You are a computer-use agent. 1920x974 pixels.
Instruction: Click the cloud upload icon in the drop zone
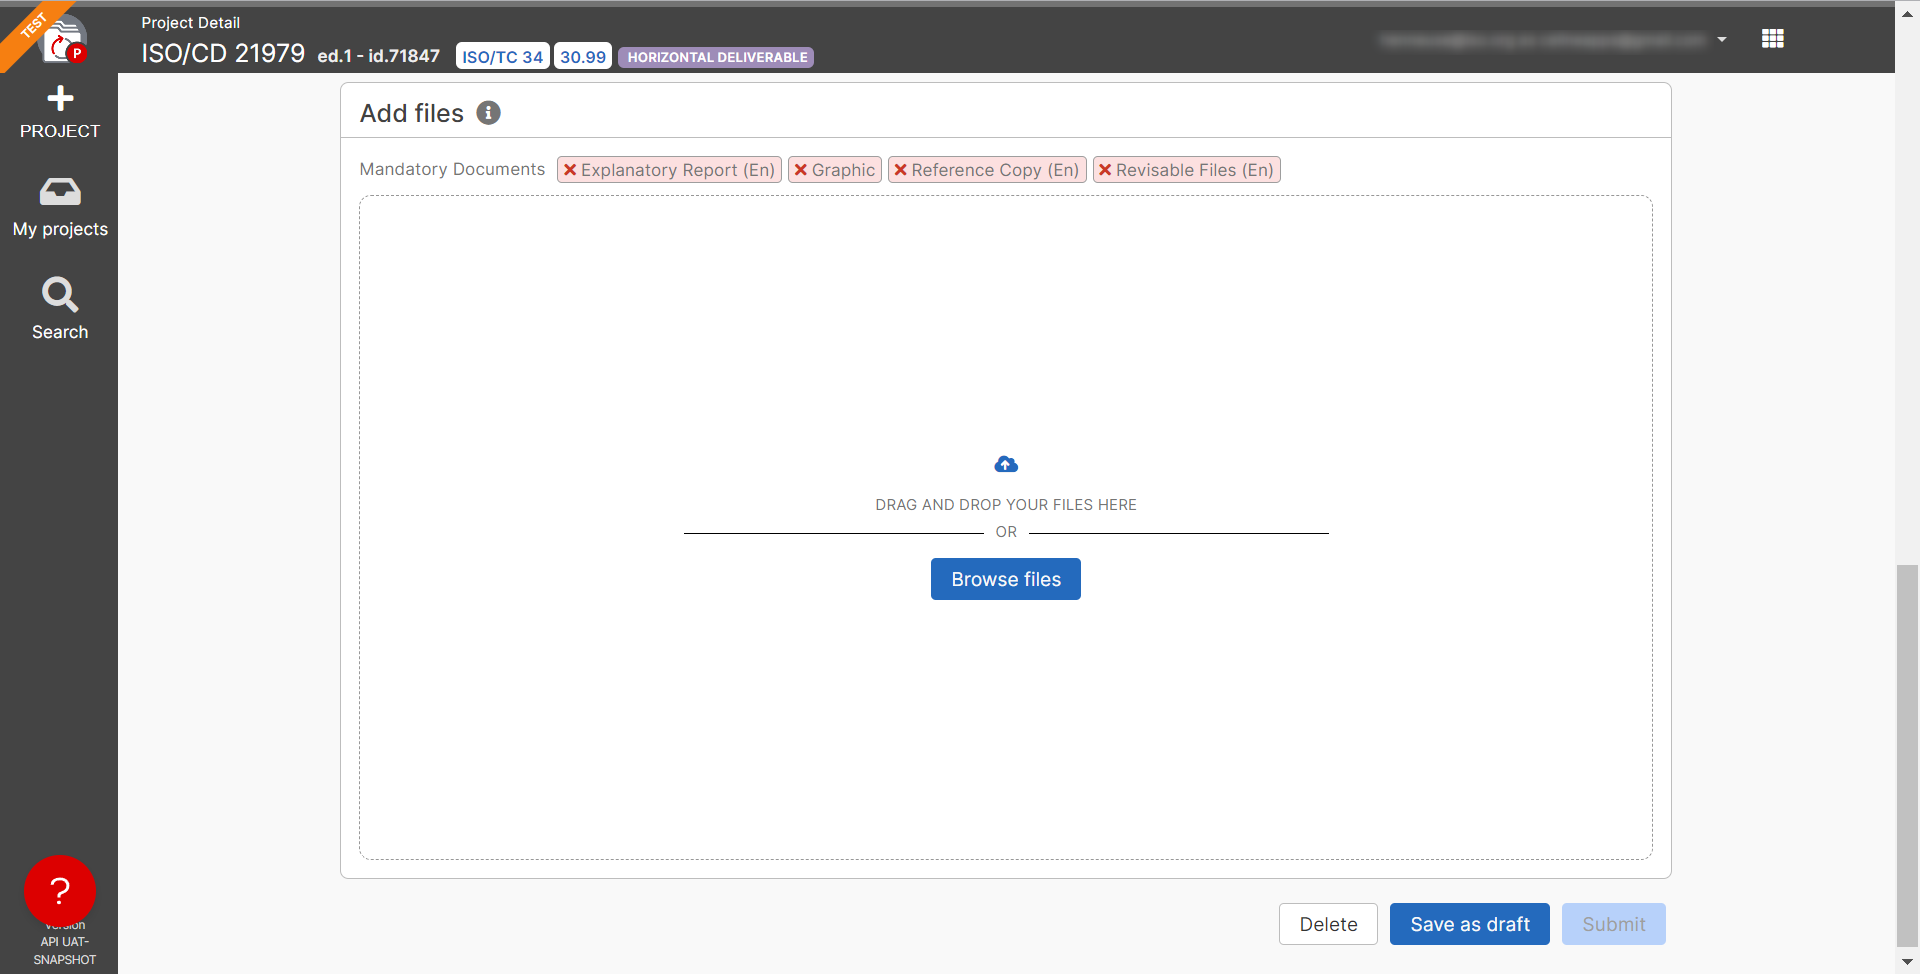pyautogui.click(x=1005, y=463)
